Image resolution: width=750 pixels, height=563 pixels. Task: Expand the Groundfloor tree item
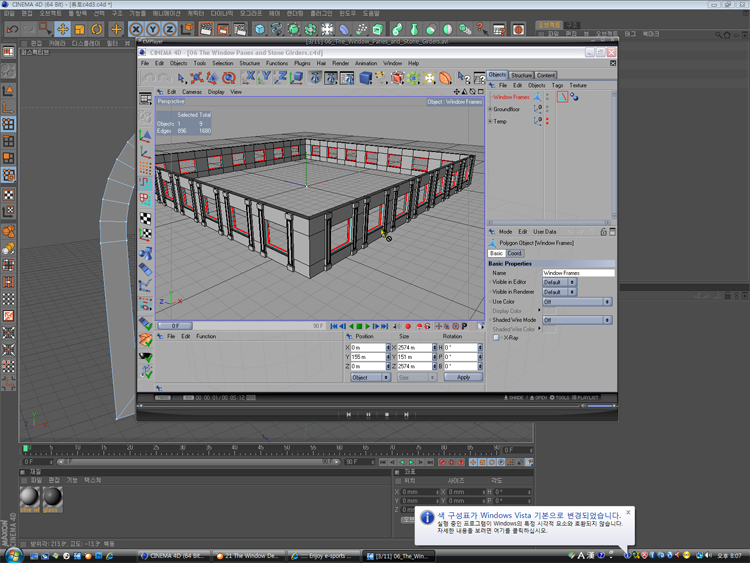point(490,109)
